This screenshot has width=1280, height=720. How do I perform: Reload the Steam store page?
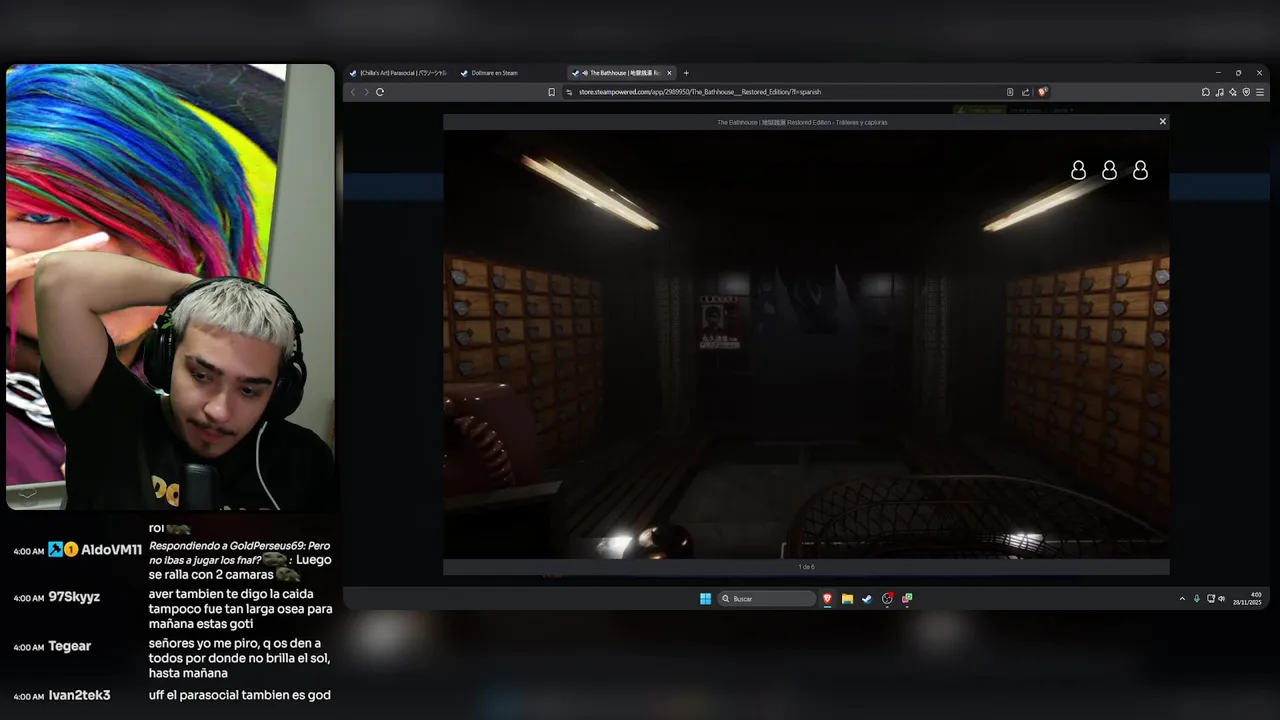(x=380, y=92)
